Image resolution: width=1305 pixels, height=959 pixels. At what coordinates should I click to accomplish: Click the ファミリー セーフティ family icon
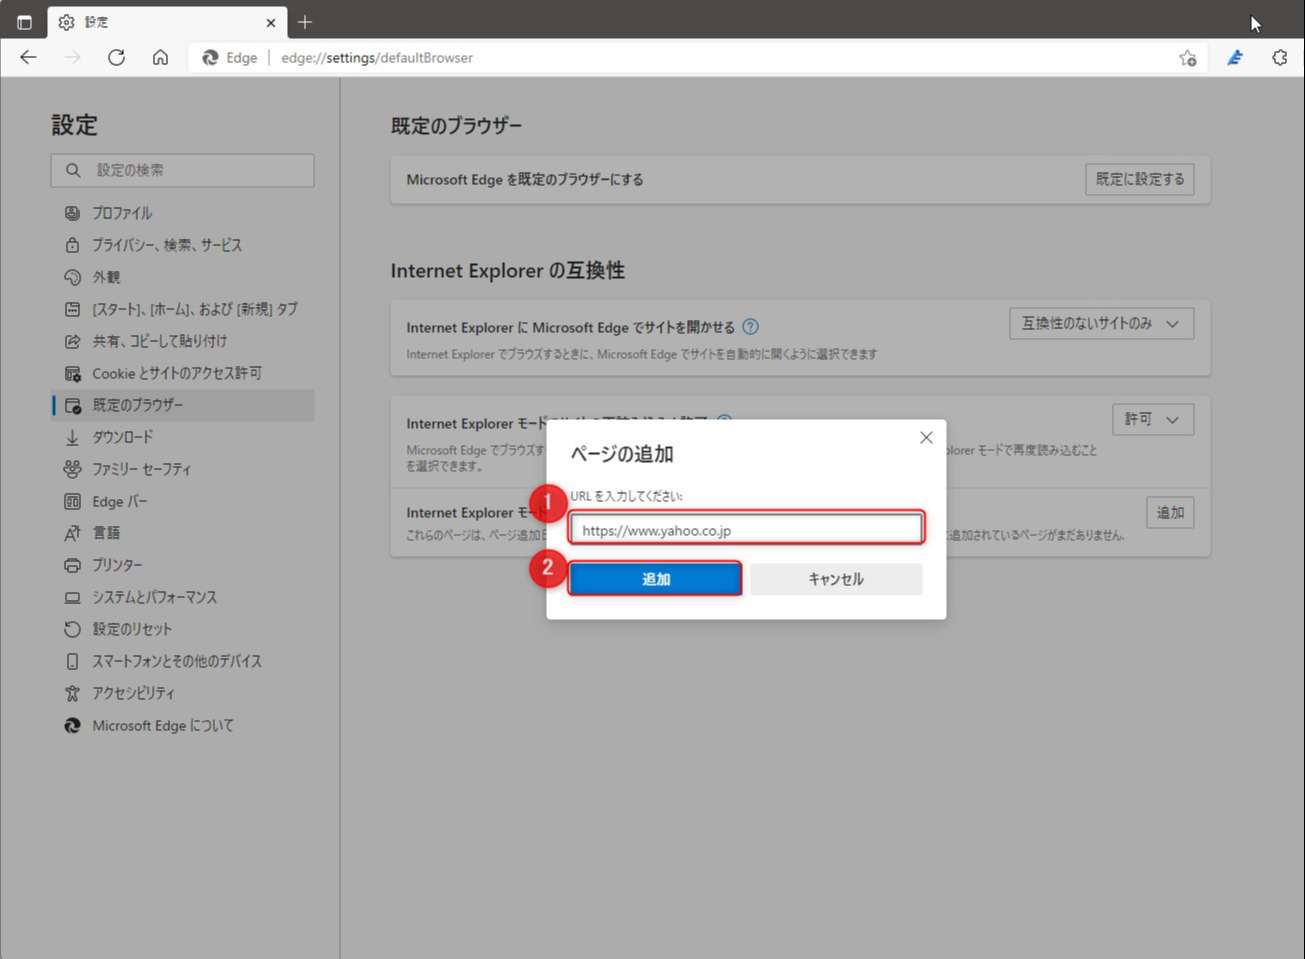pyautogui.click(x=72, y=469)
